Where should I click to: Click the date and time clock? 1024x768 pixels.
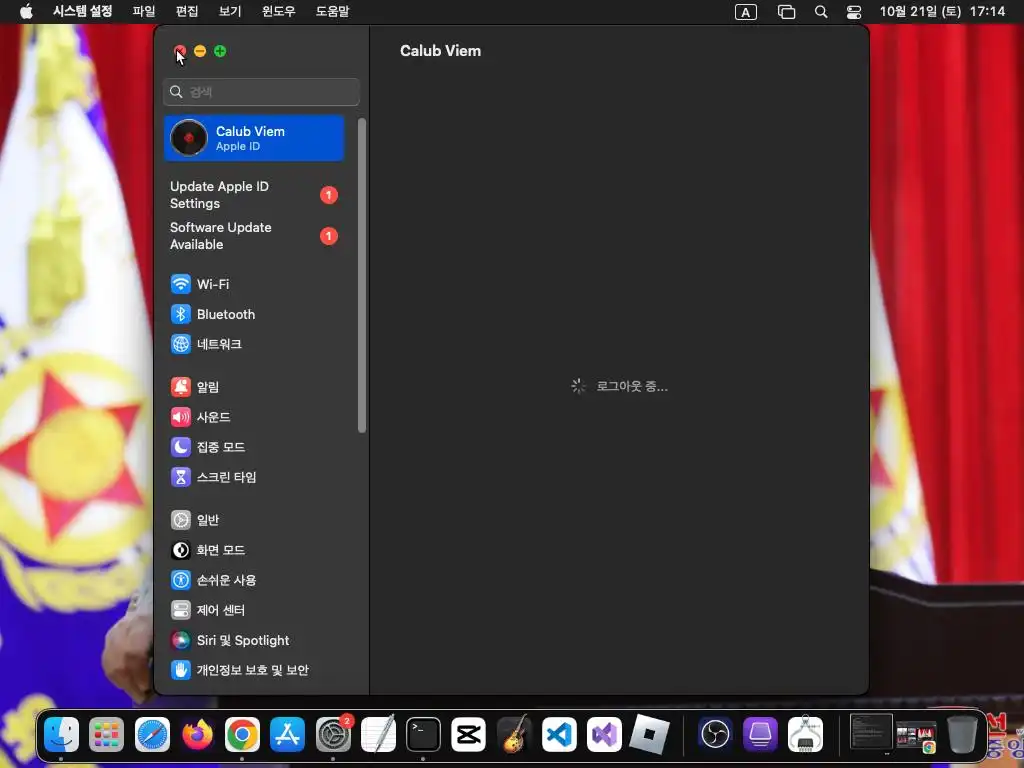(x=942, y=12)
